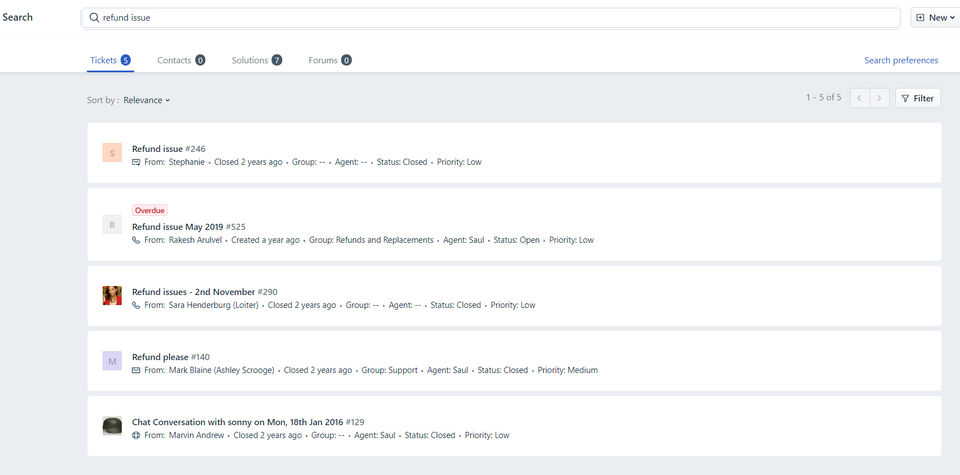Open Sara Henderburg's profile photo

[x=112, y=295]
